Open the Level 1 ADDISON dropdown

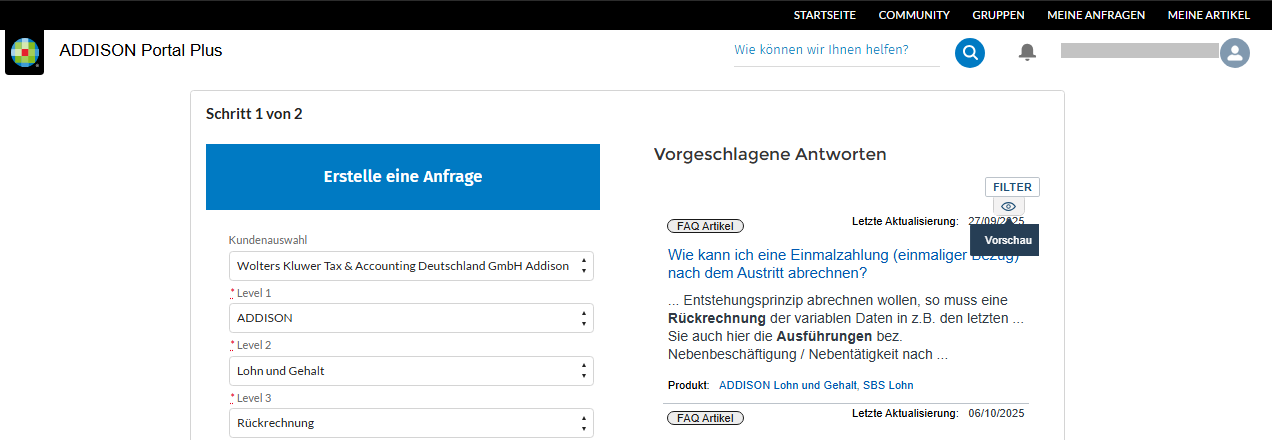coord(411,318)
